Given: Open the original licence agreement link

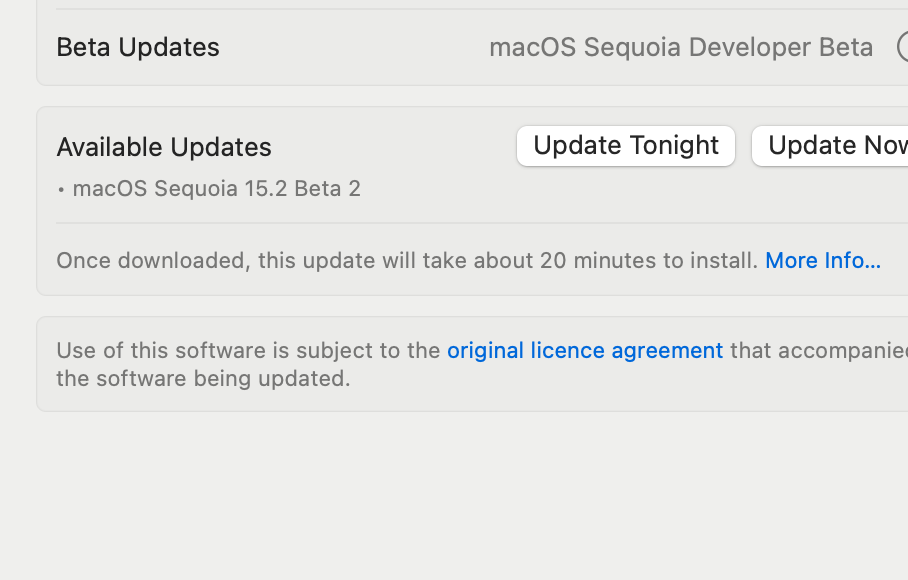Looking at the screenshot, I should pyautogui.click(x=585, y=351).
